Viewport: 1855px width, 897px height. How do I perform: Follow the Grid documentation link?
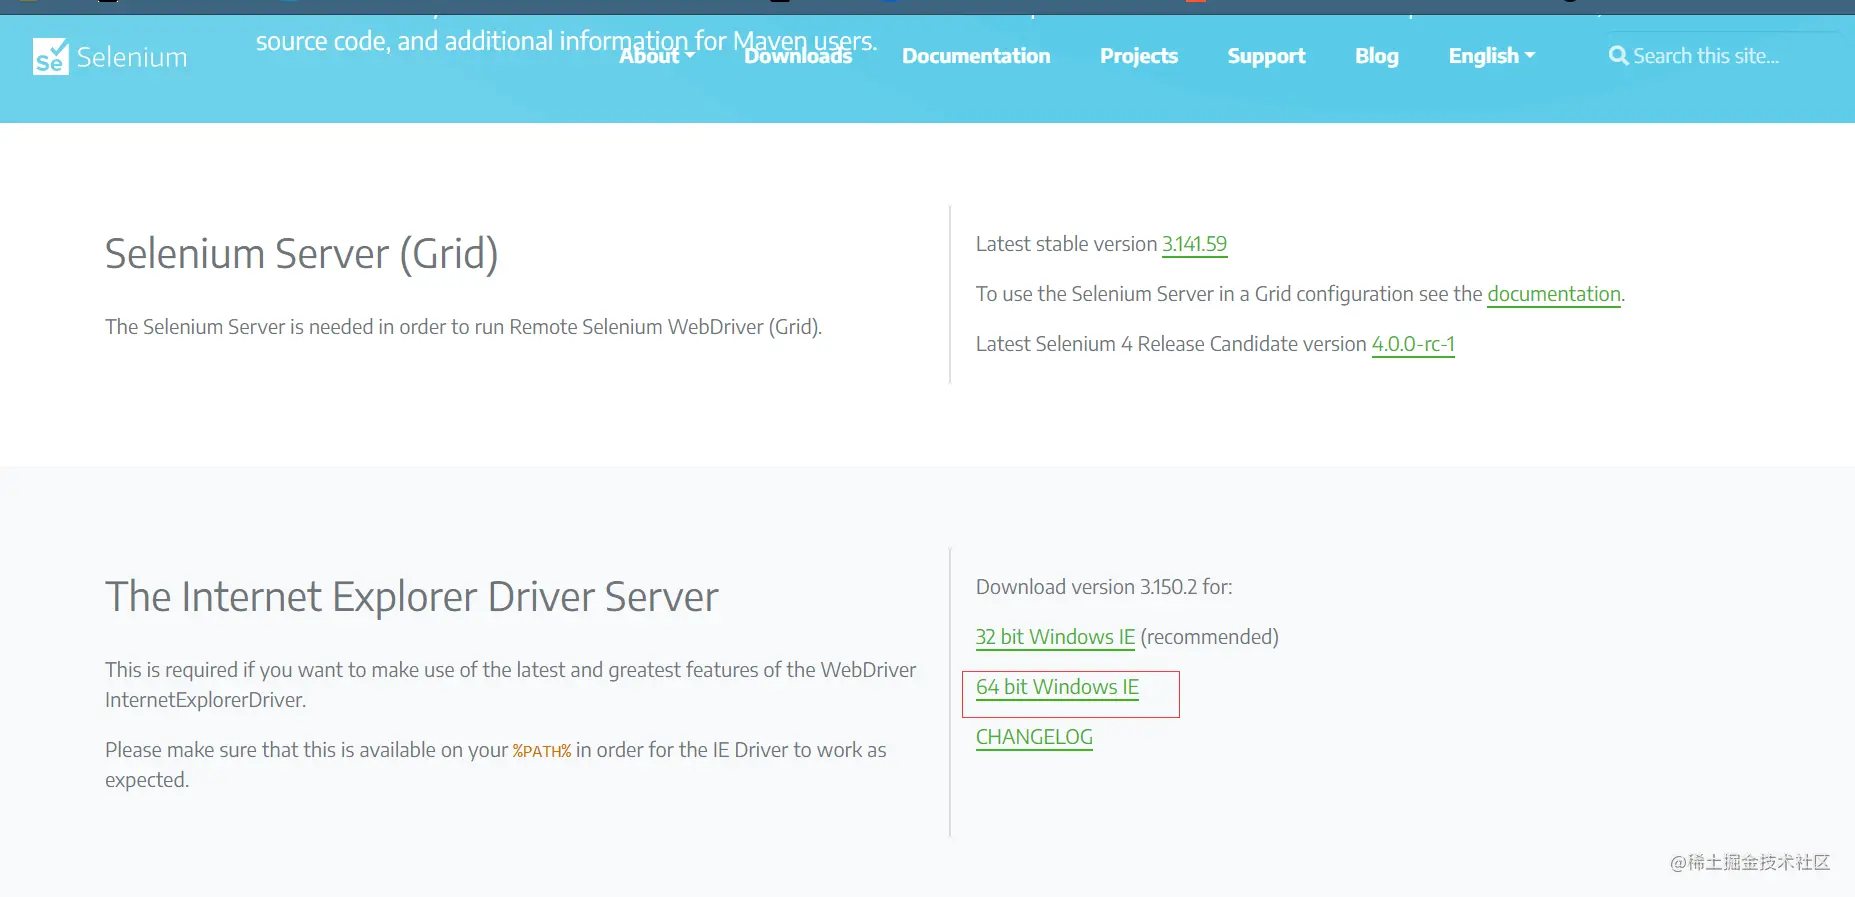(1554, 294)
